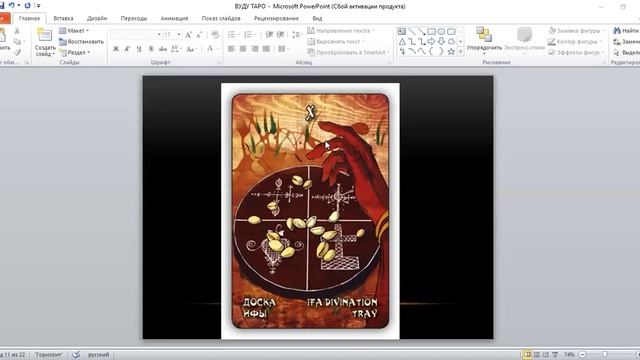The height and width of the screenshot is (360, 640).
Task: Click the increase list level icon
Action: (280, 35)
